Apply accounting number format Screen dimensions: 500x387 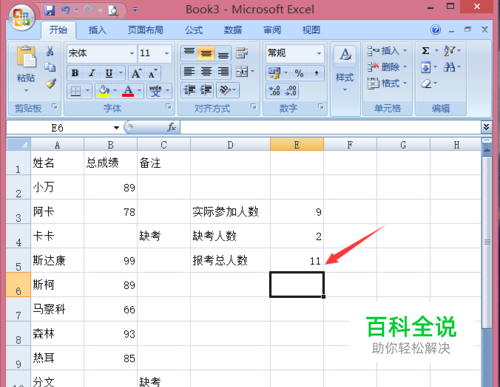point(275,73)
